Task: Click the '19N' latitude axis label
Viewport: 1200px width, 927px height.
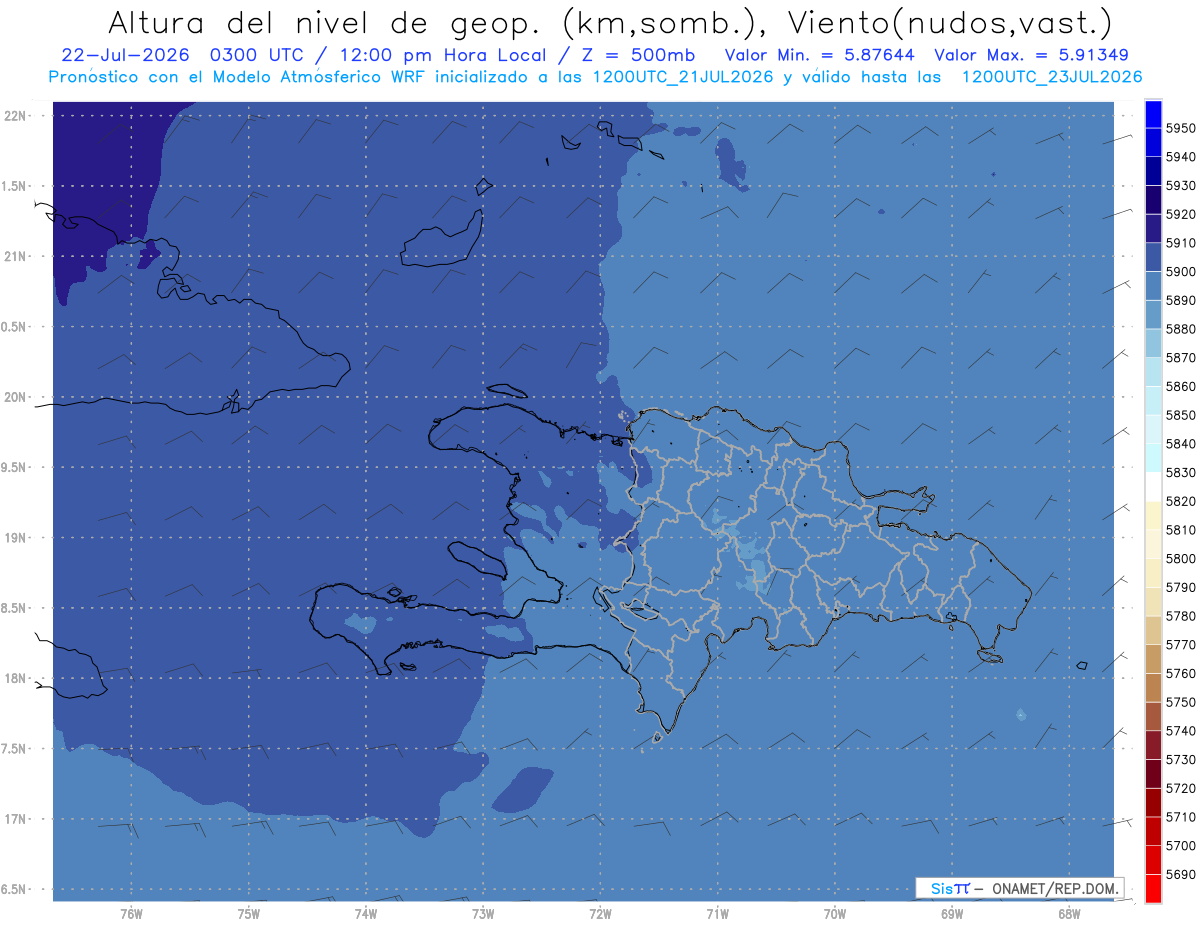Action: (x=17, y=538)
